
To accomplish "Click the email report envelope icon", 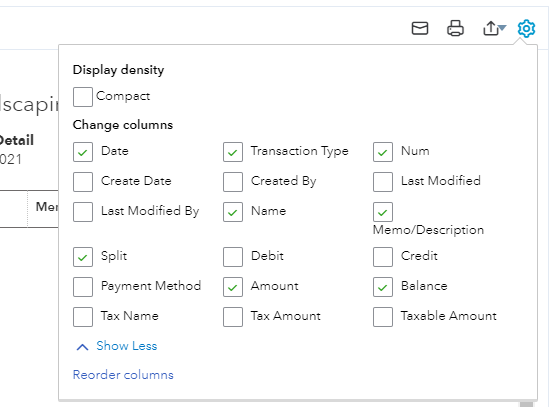I will point(420,28).
